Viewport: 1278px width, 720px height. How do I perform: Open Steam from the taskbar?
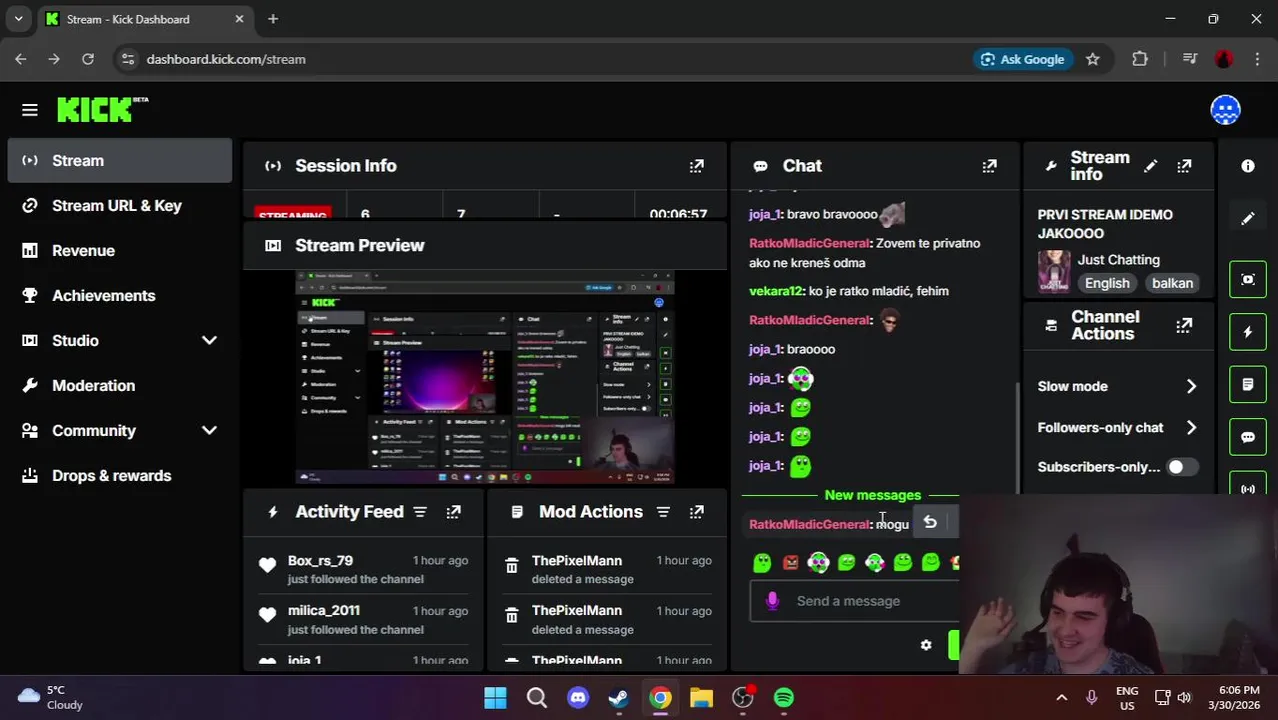(619, 697)
